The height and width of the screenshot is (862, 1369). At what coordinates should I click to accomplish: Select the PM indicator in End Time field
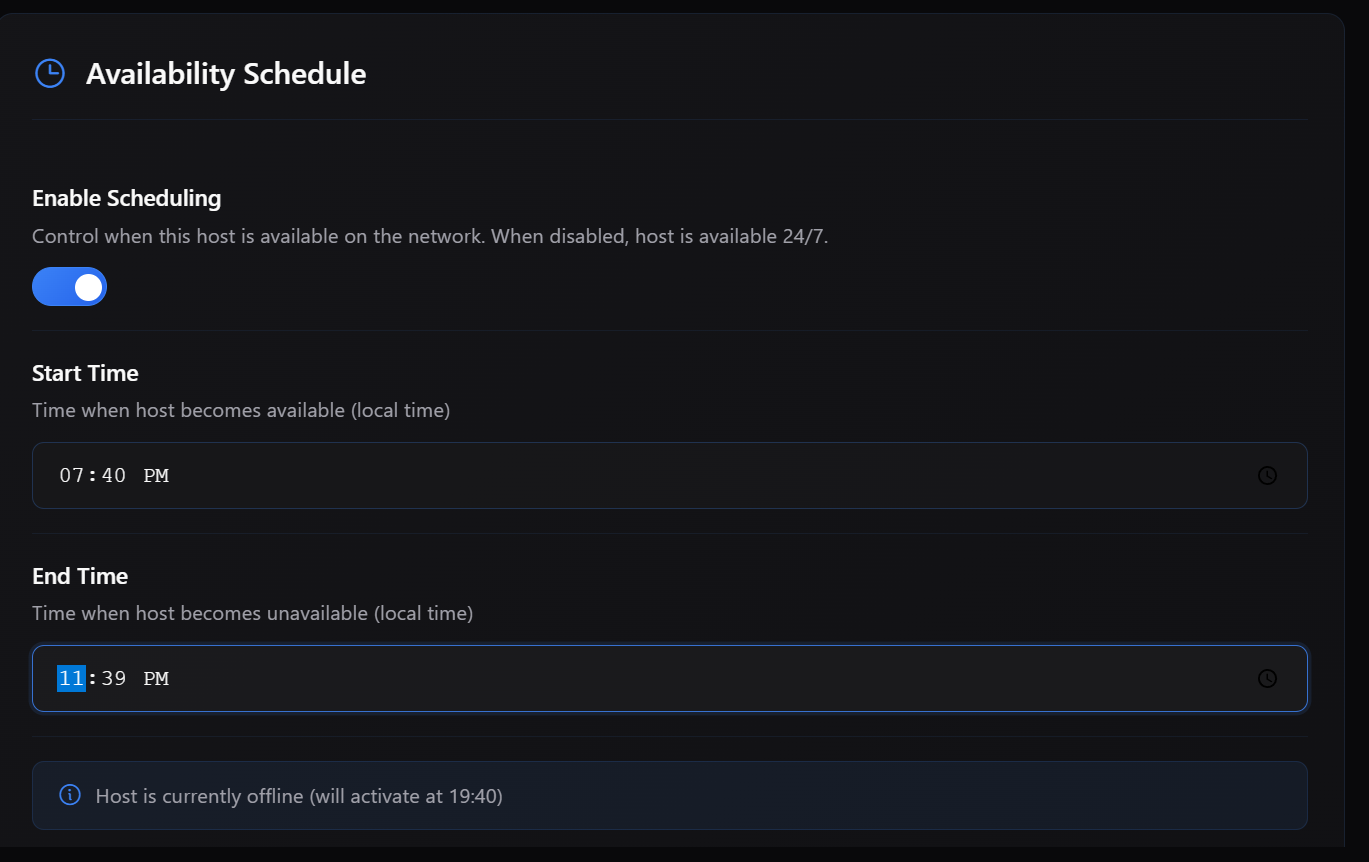[156, 678]
